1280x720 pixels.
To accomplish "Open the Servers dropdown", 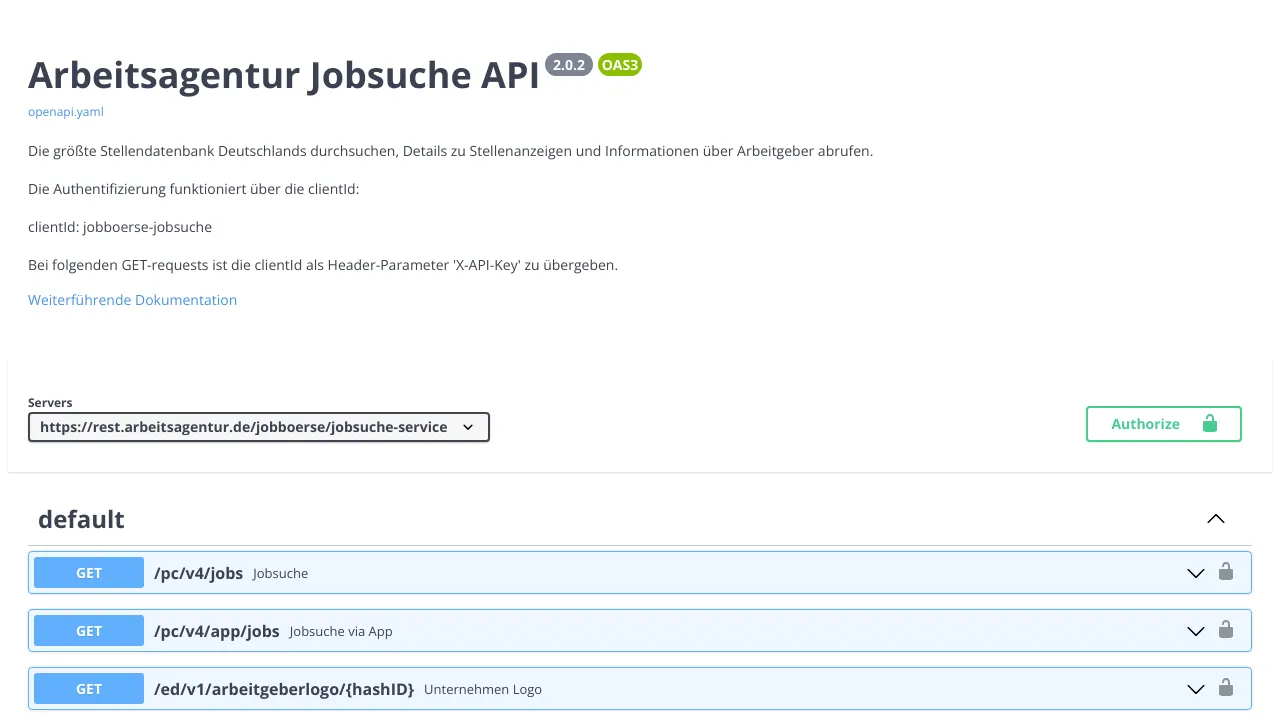I will 259,427.
